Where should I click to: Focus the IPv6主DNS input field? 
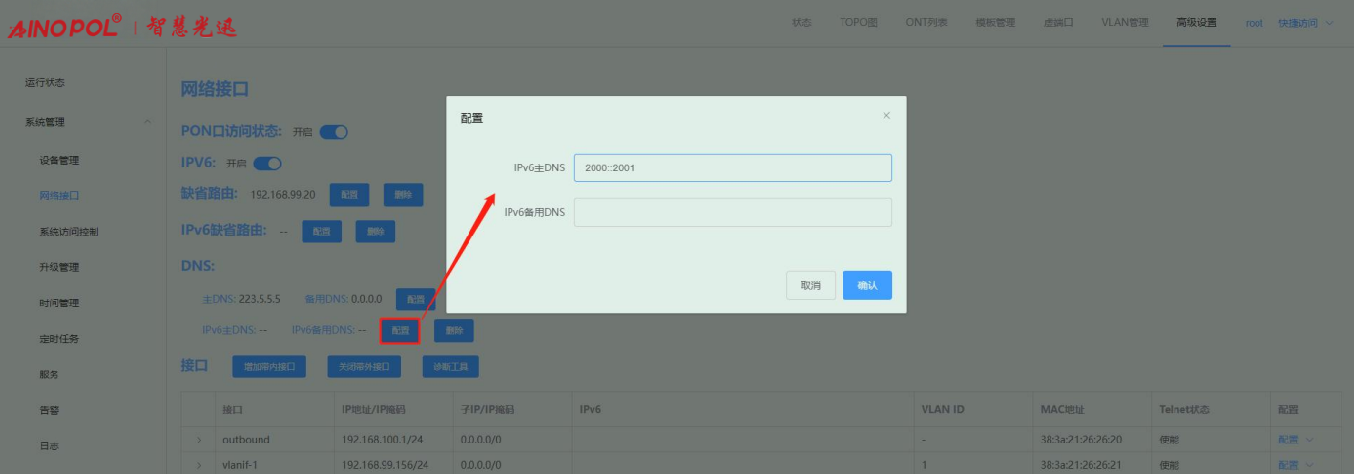(x=732, y=168)
